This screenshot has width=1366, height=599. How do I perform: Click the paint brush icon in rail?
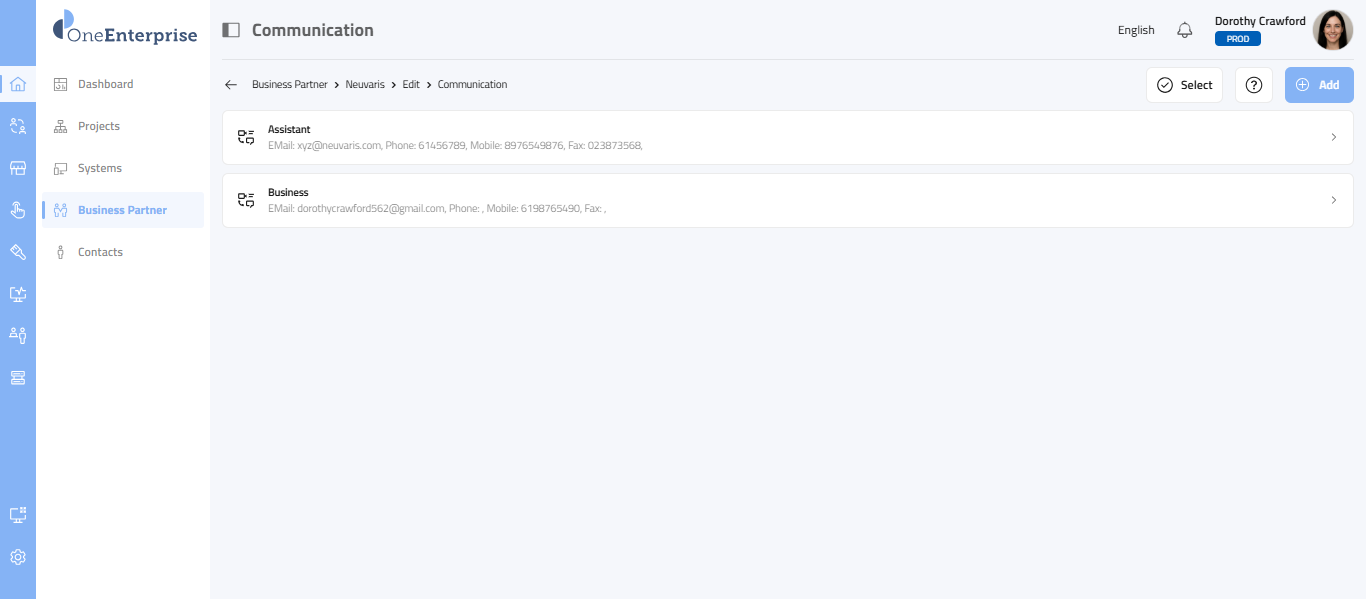(x=17, y=252)
